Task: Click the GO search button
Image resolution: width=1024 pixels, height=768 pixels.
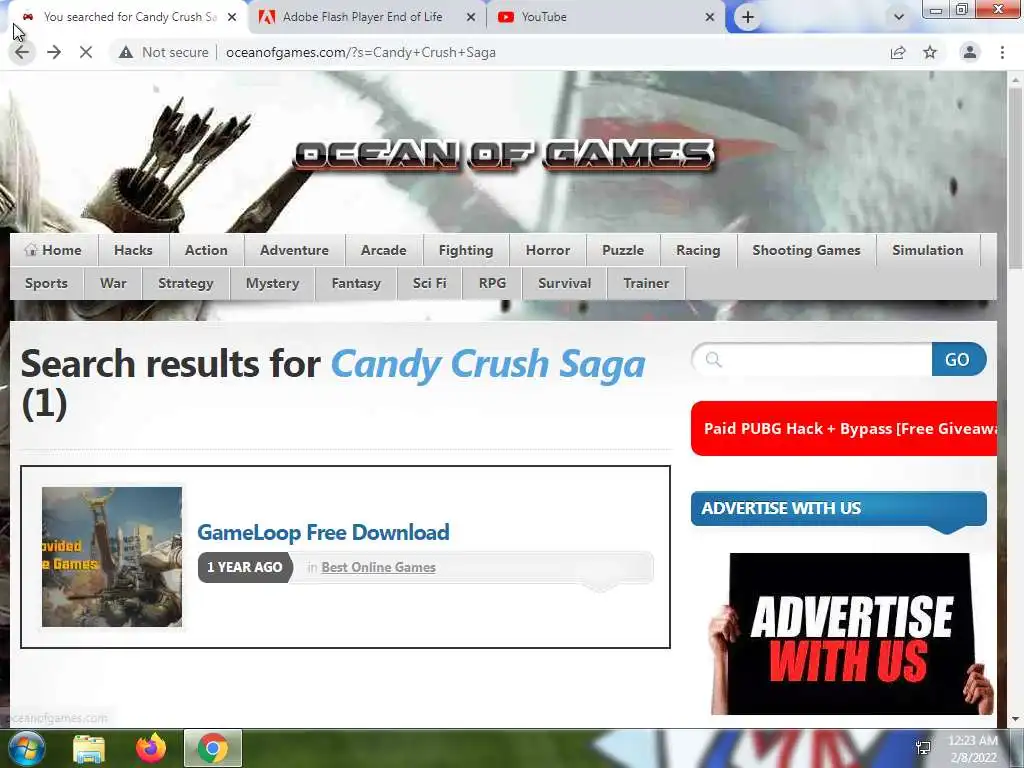Action: 958,359
